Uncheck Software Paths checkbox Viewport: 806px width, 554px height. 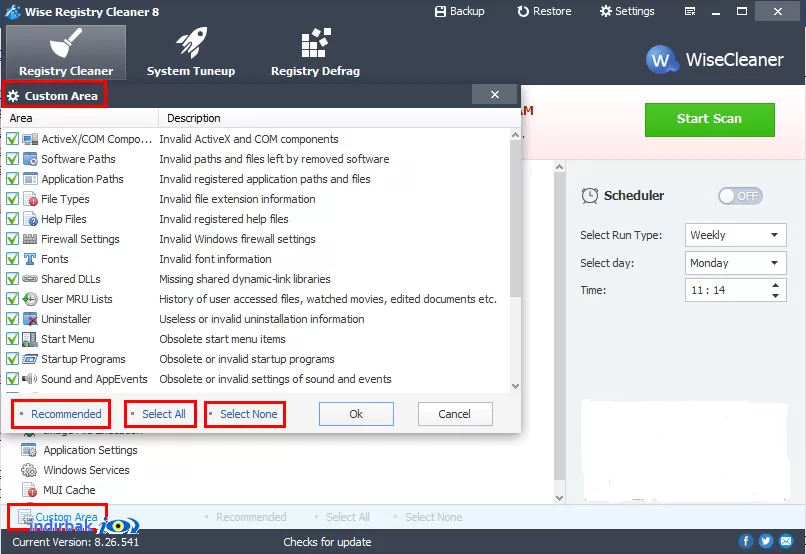click(x=12, y=159)
